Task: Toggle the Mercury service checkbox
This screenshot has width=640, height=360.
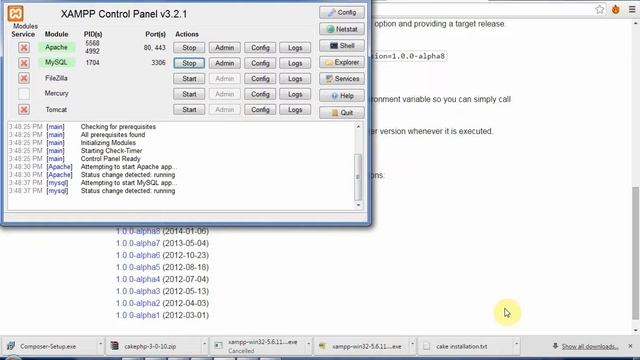Action: click(24, 93)
